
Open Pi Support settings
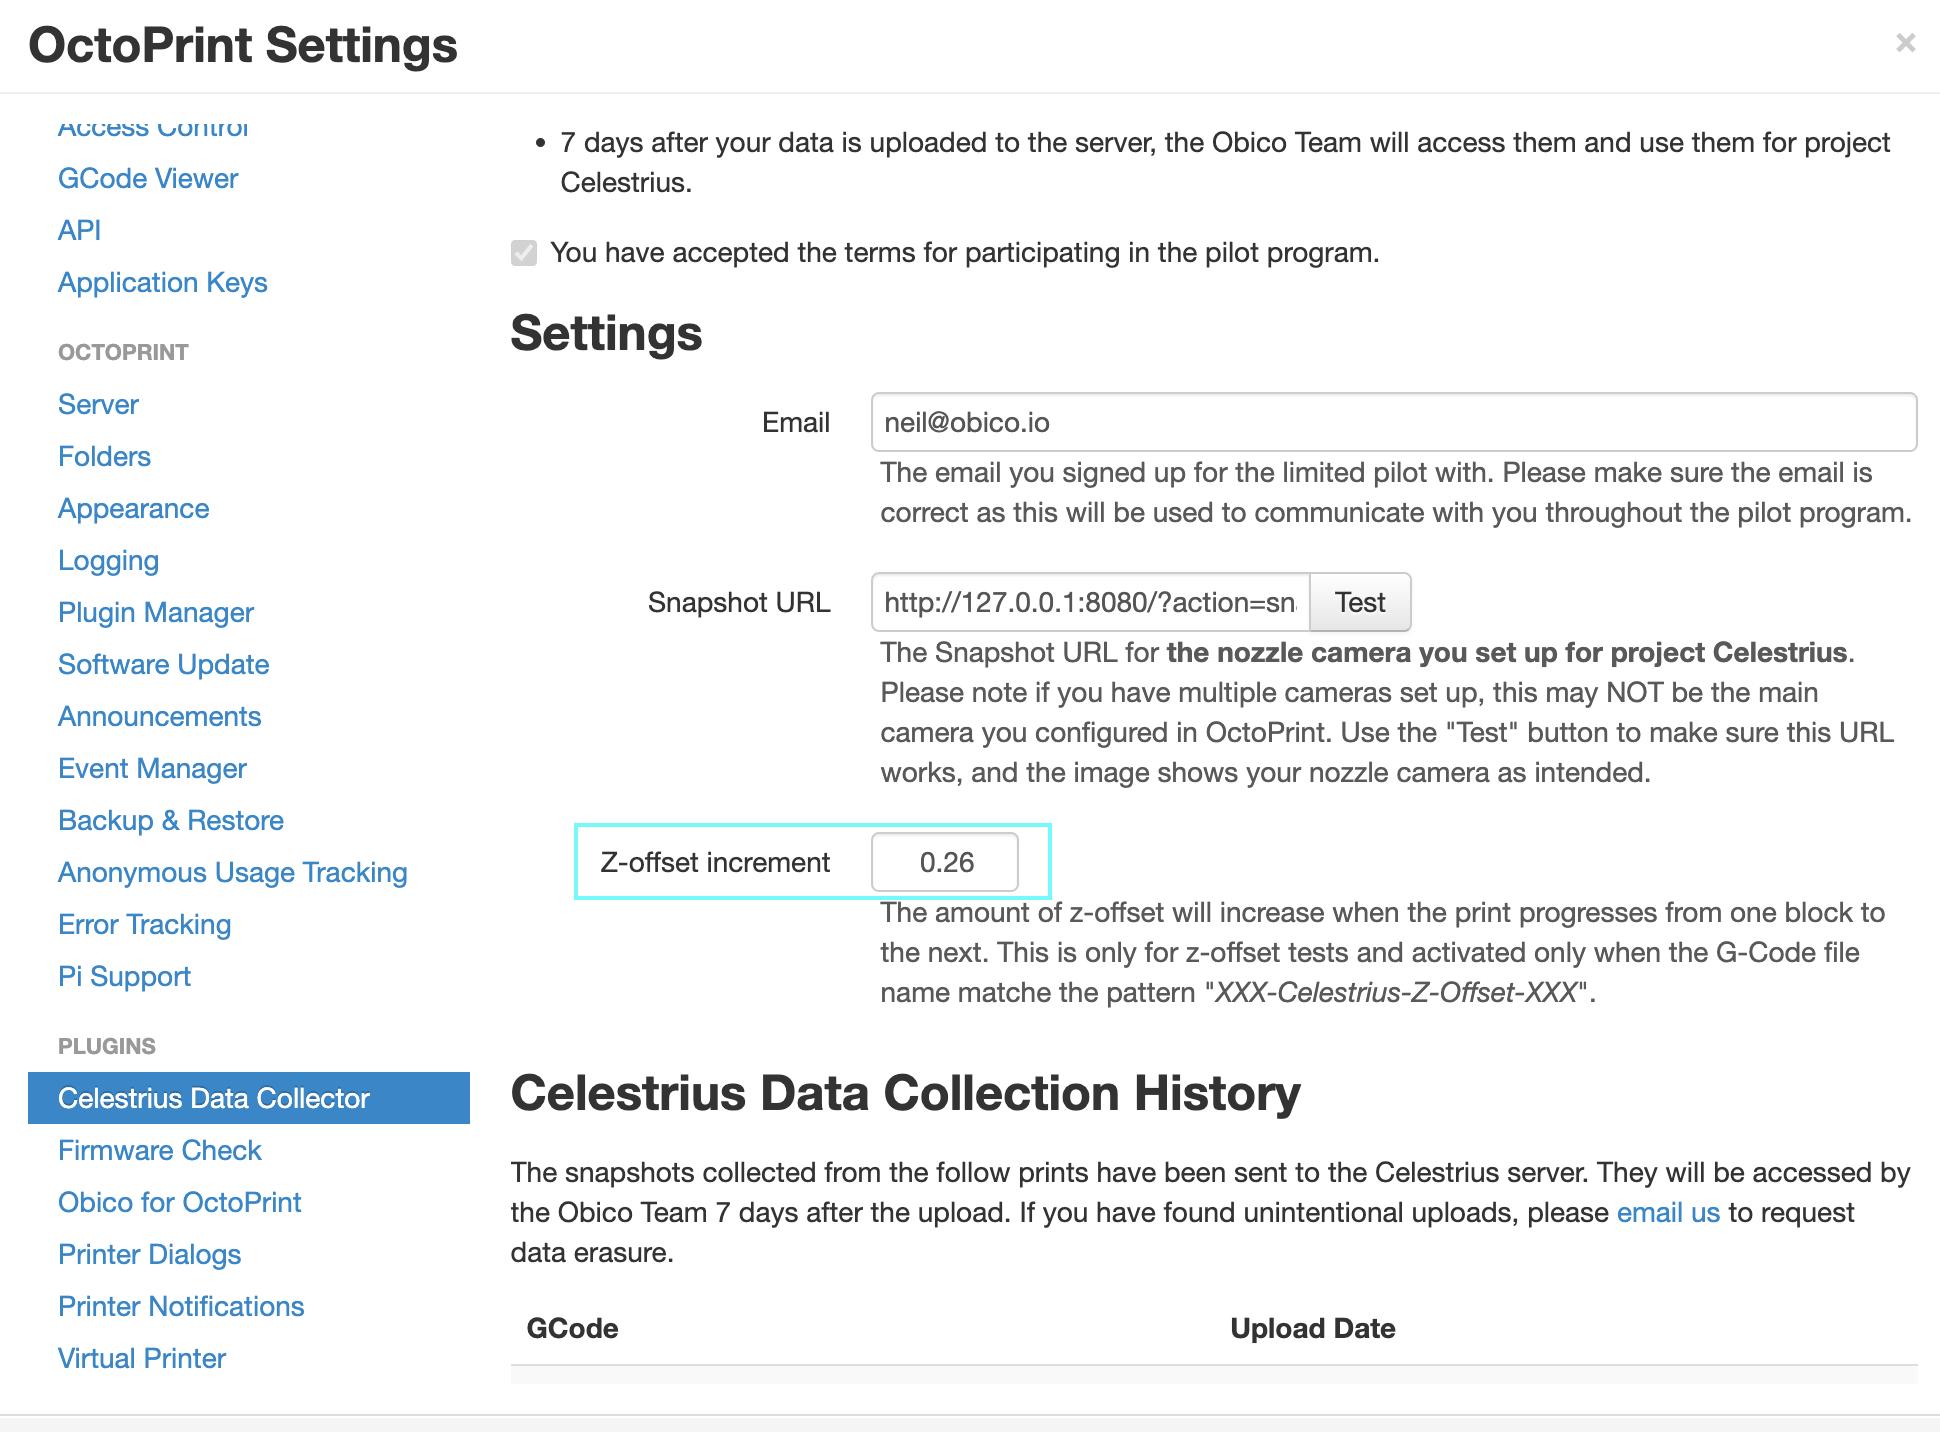[125, 976]
